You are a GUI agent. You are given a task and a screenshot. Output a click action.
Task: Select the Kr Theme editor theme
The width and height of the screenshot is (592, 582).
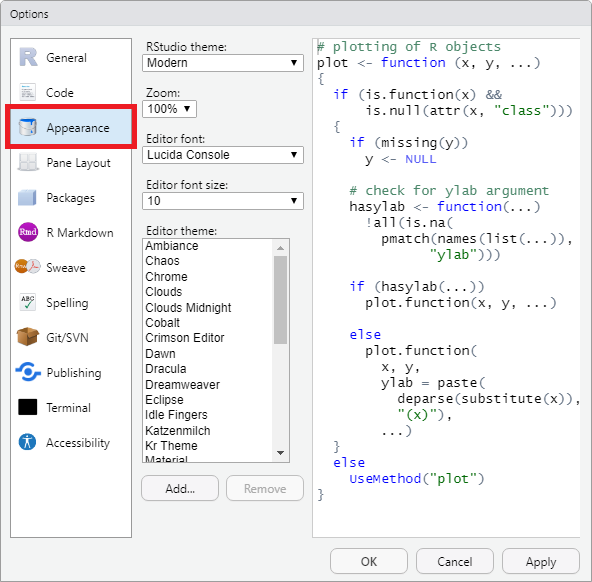[x=208, y=446]
